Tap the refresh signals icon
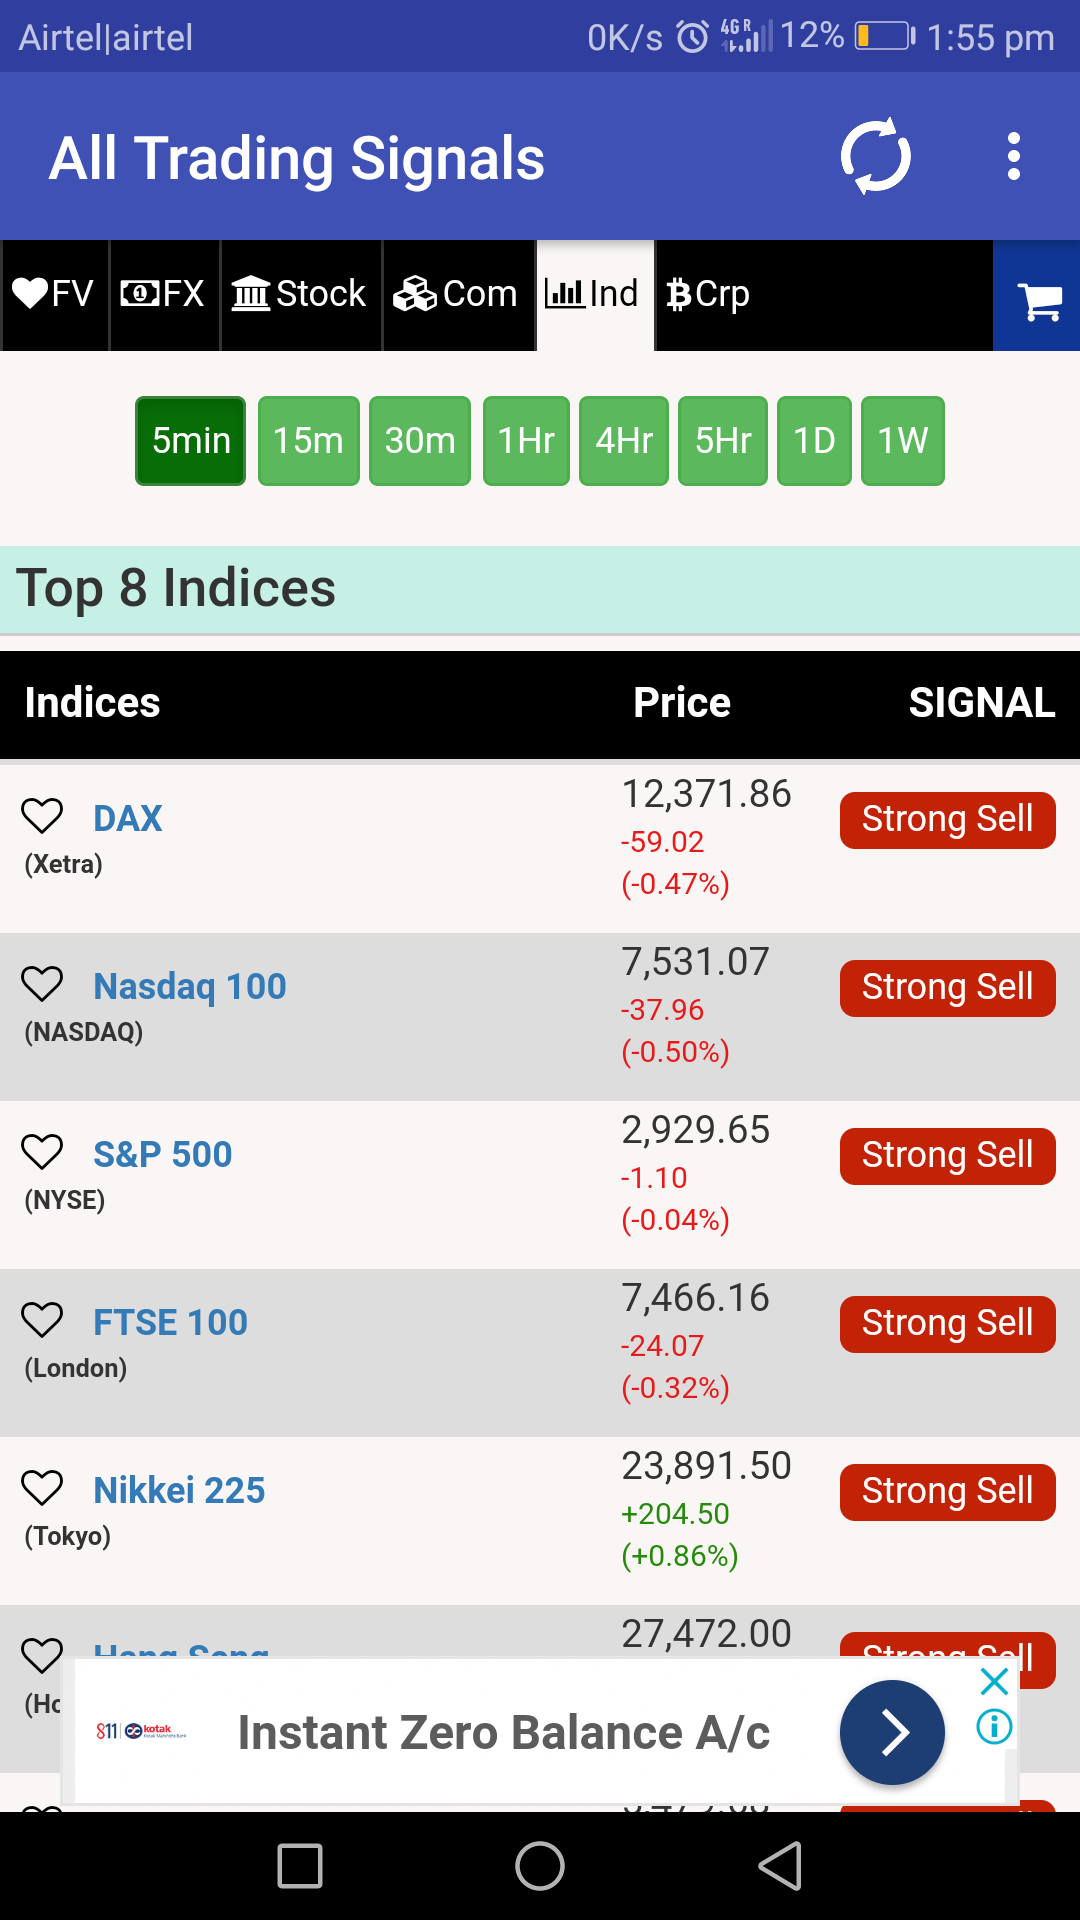This screenshot has width=1080, height=1920. point(875,157)
